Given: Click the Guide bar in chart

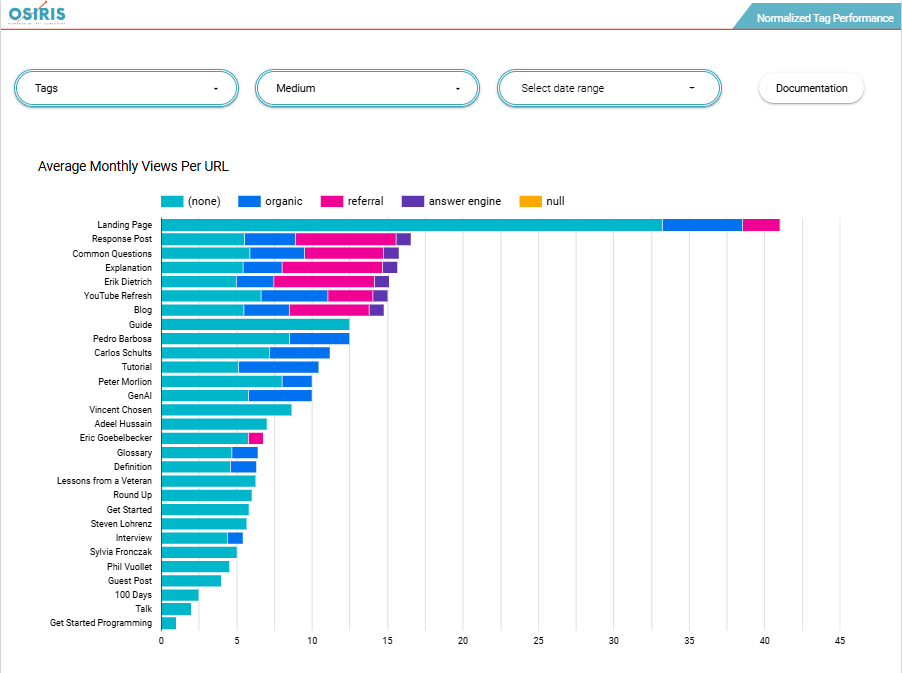Looking at the screenshot, I should tap(255, 324).
